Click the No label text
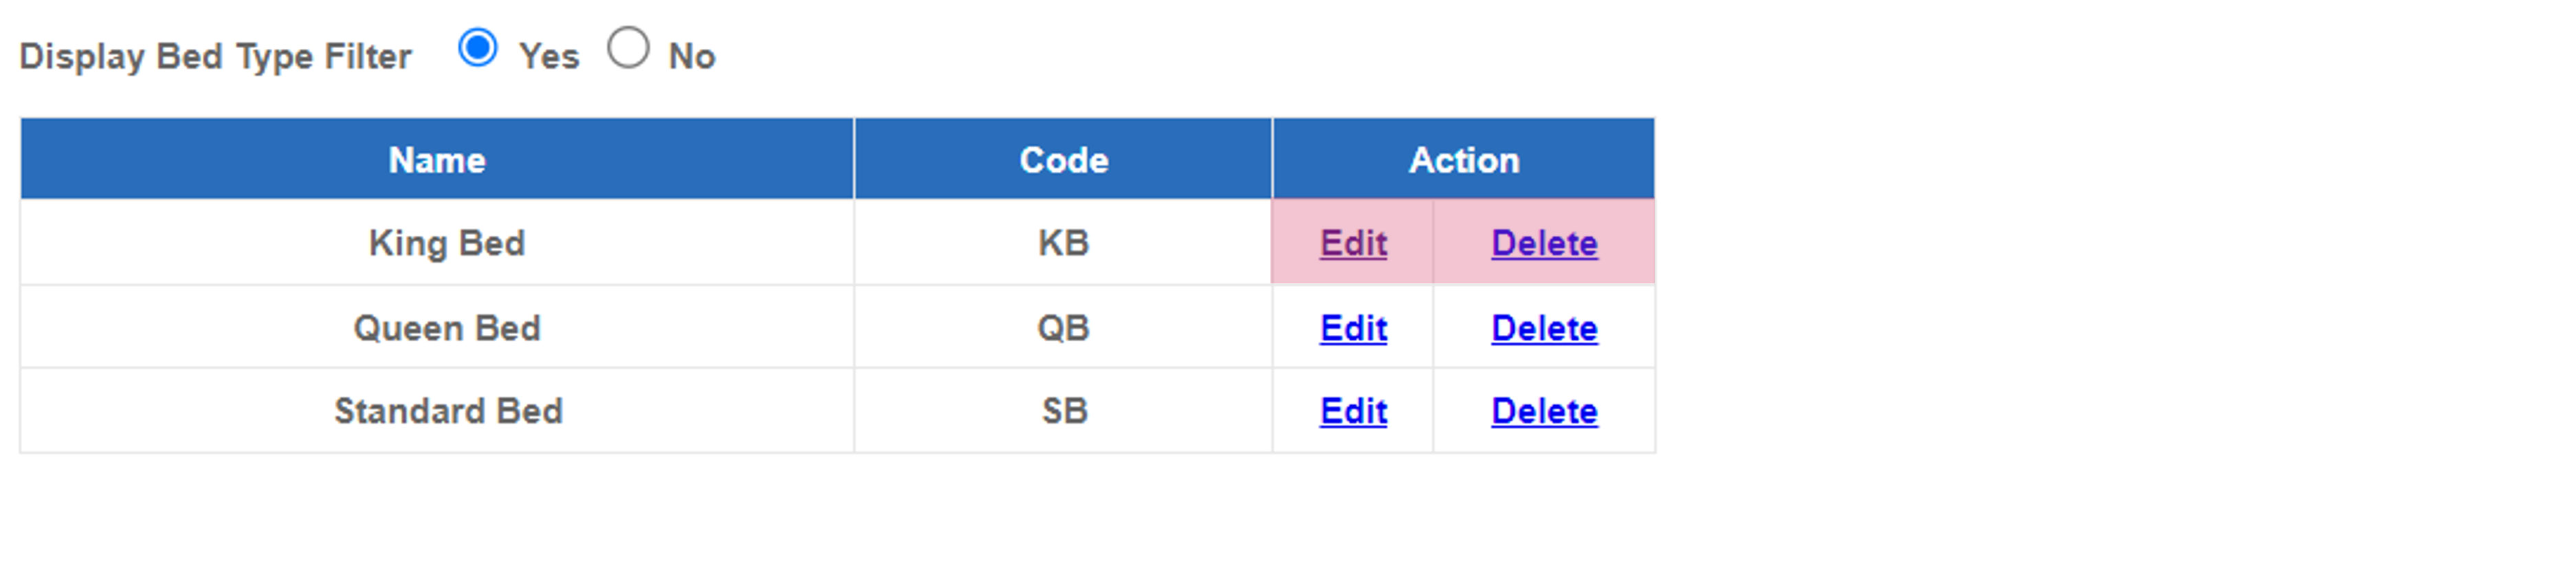The image size is (2576, 577). [692, 56]
